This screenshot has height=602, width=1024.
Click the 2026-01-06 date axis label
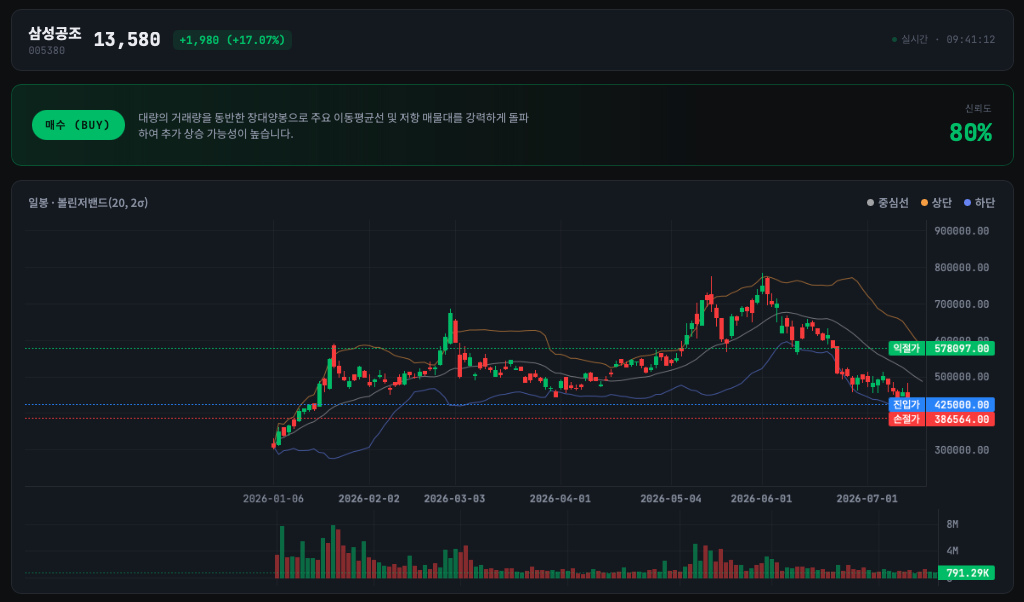(x=273, y=499)
